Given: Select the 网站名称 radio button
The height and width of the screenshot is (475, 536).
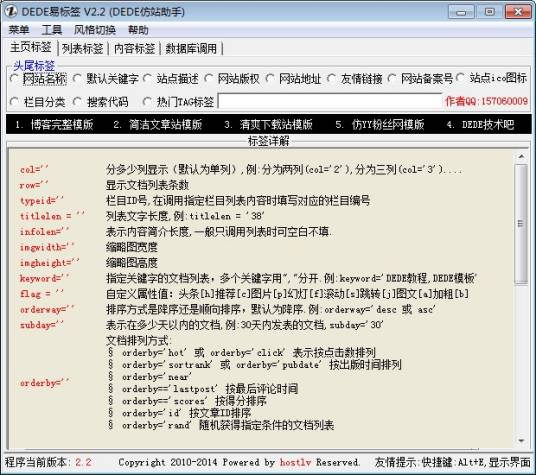Looking at the screenshot, I should pos(38,79).
